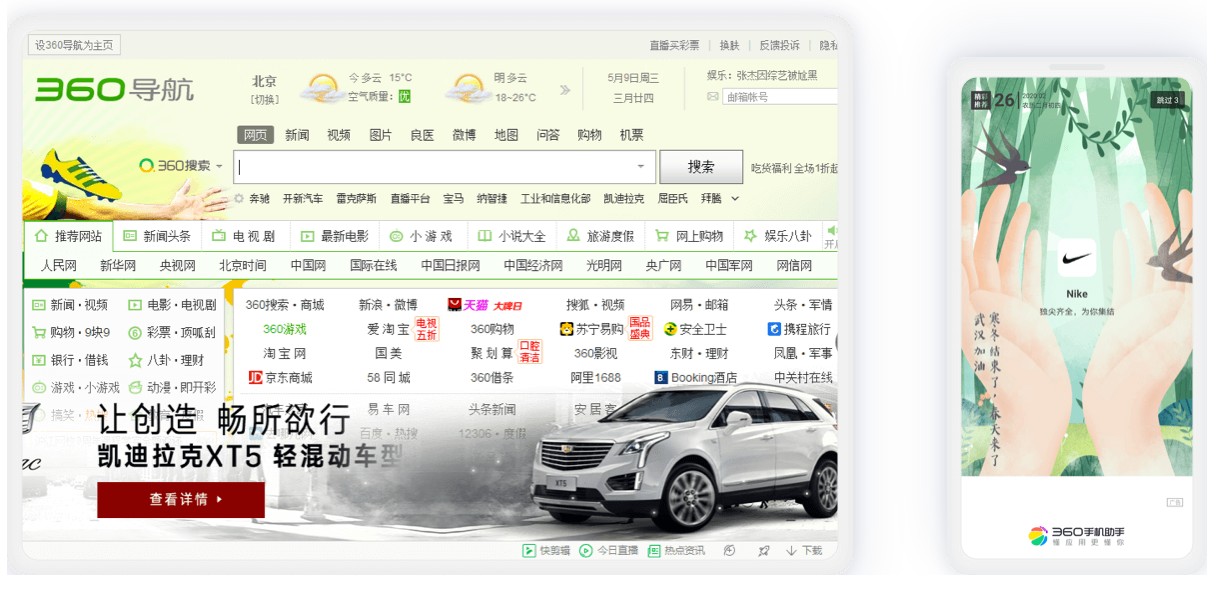Open 下载 downloads in the status bar
1220x590 pixels.
click(804, 550)
